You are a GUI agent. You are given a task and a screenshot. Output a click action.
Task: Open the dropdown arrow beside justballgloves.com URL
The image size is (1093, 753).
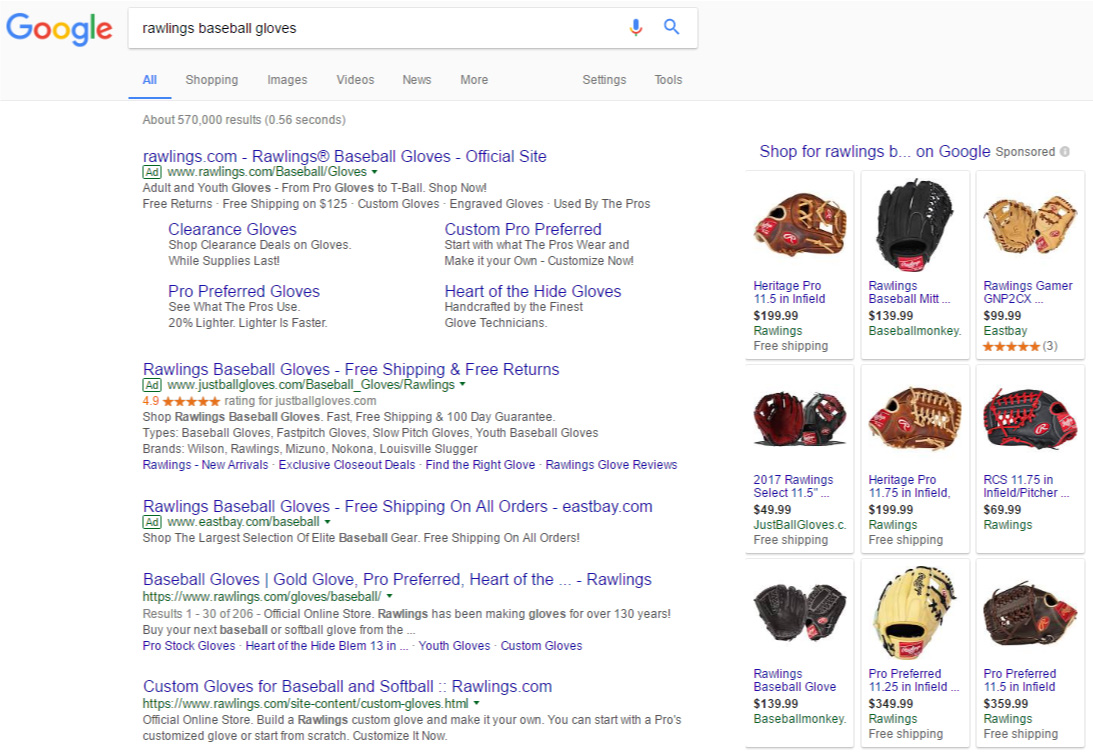pos(463,384)
